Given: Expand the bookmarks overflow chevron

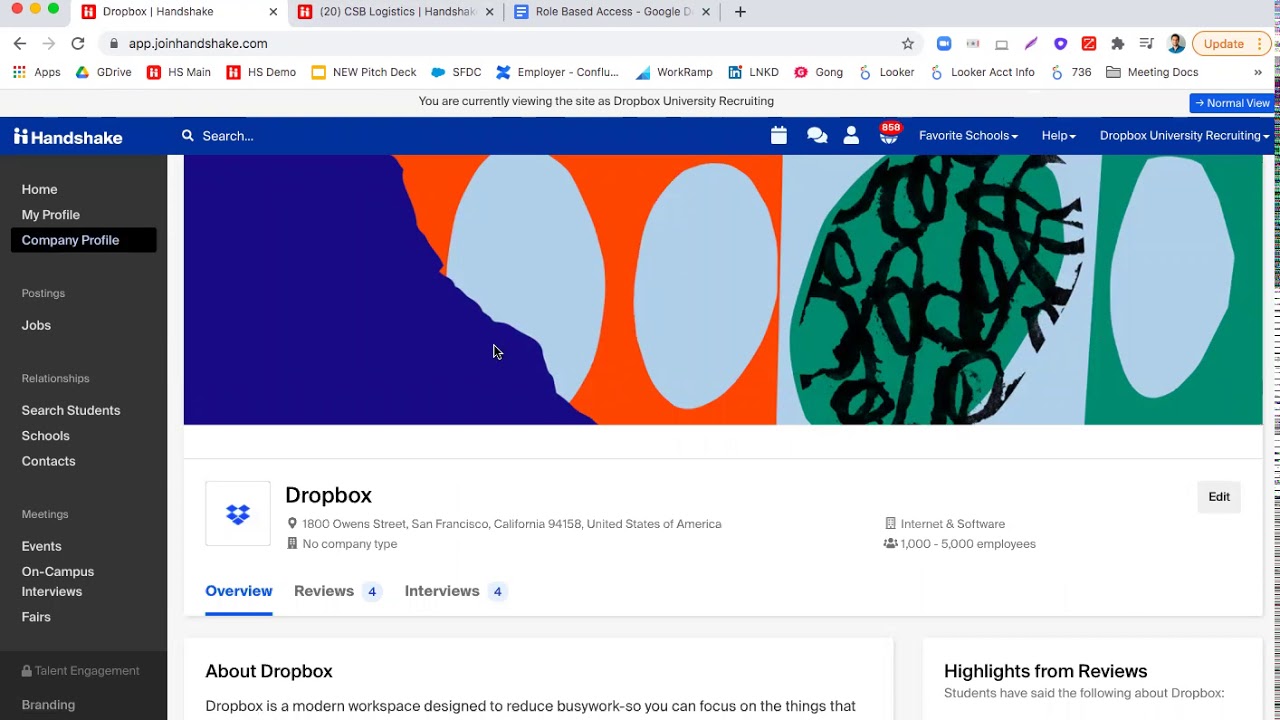Looking at the screenshot, I should 1258,72.
